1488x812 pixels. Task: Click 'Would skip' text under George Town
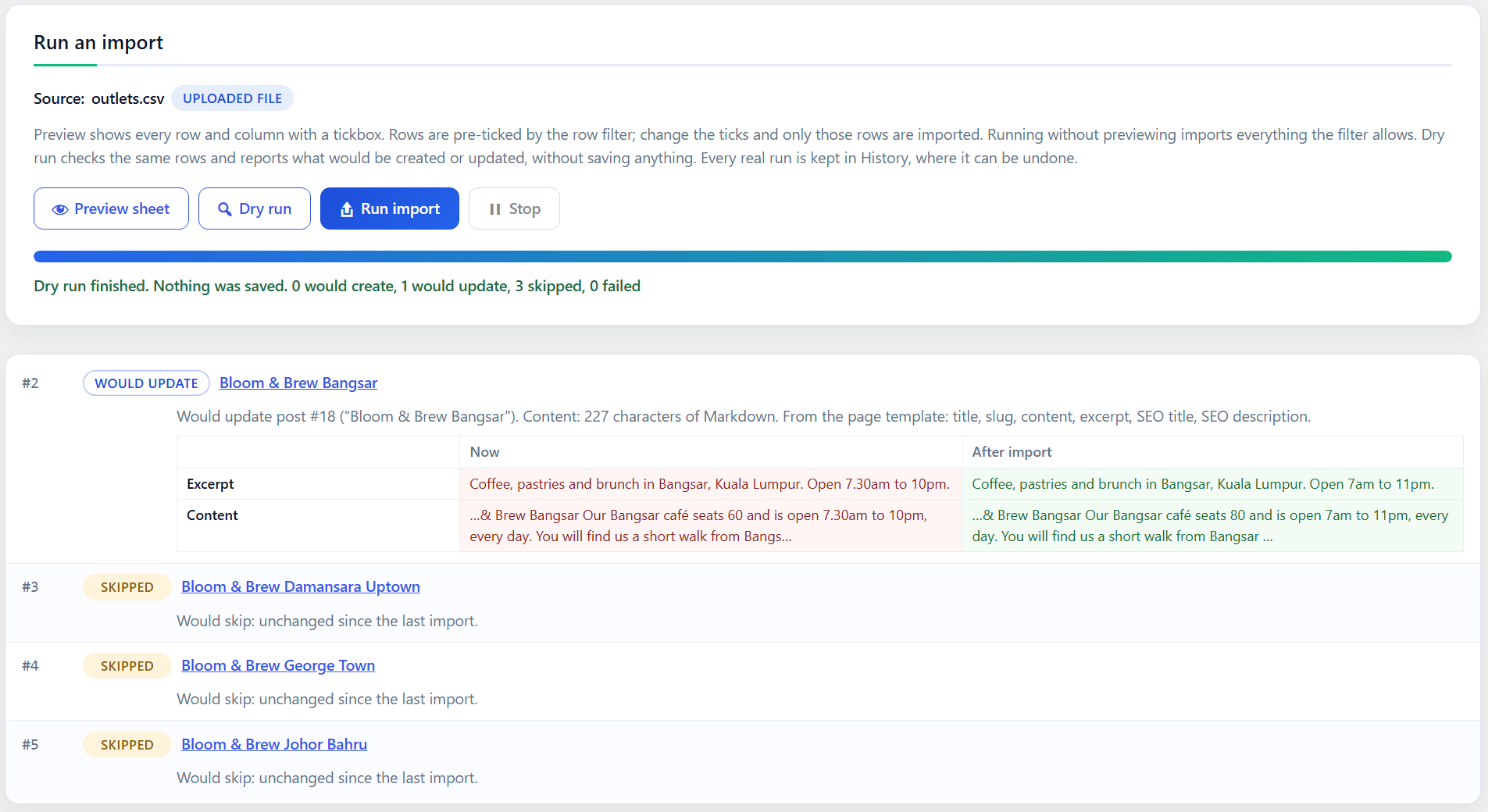pos(327,699)
